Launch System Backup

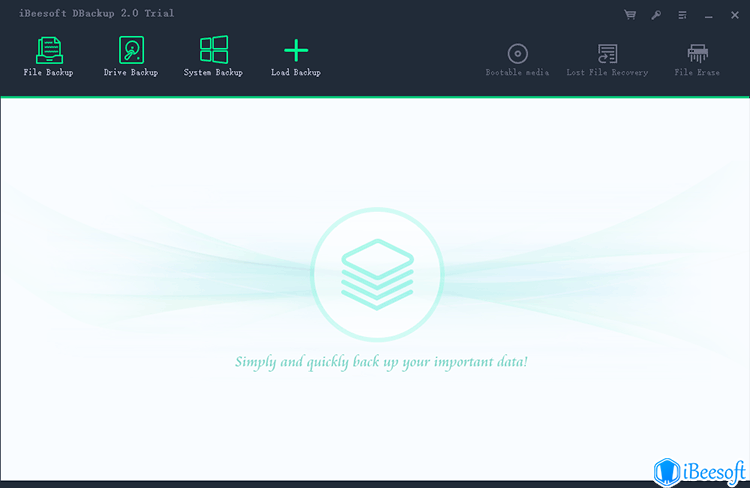click(213, 56)
